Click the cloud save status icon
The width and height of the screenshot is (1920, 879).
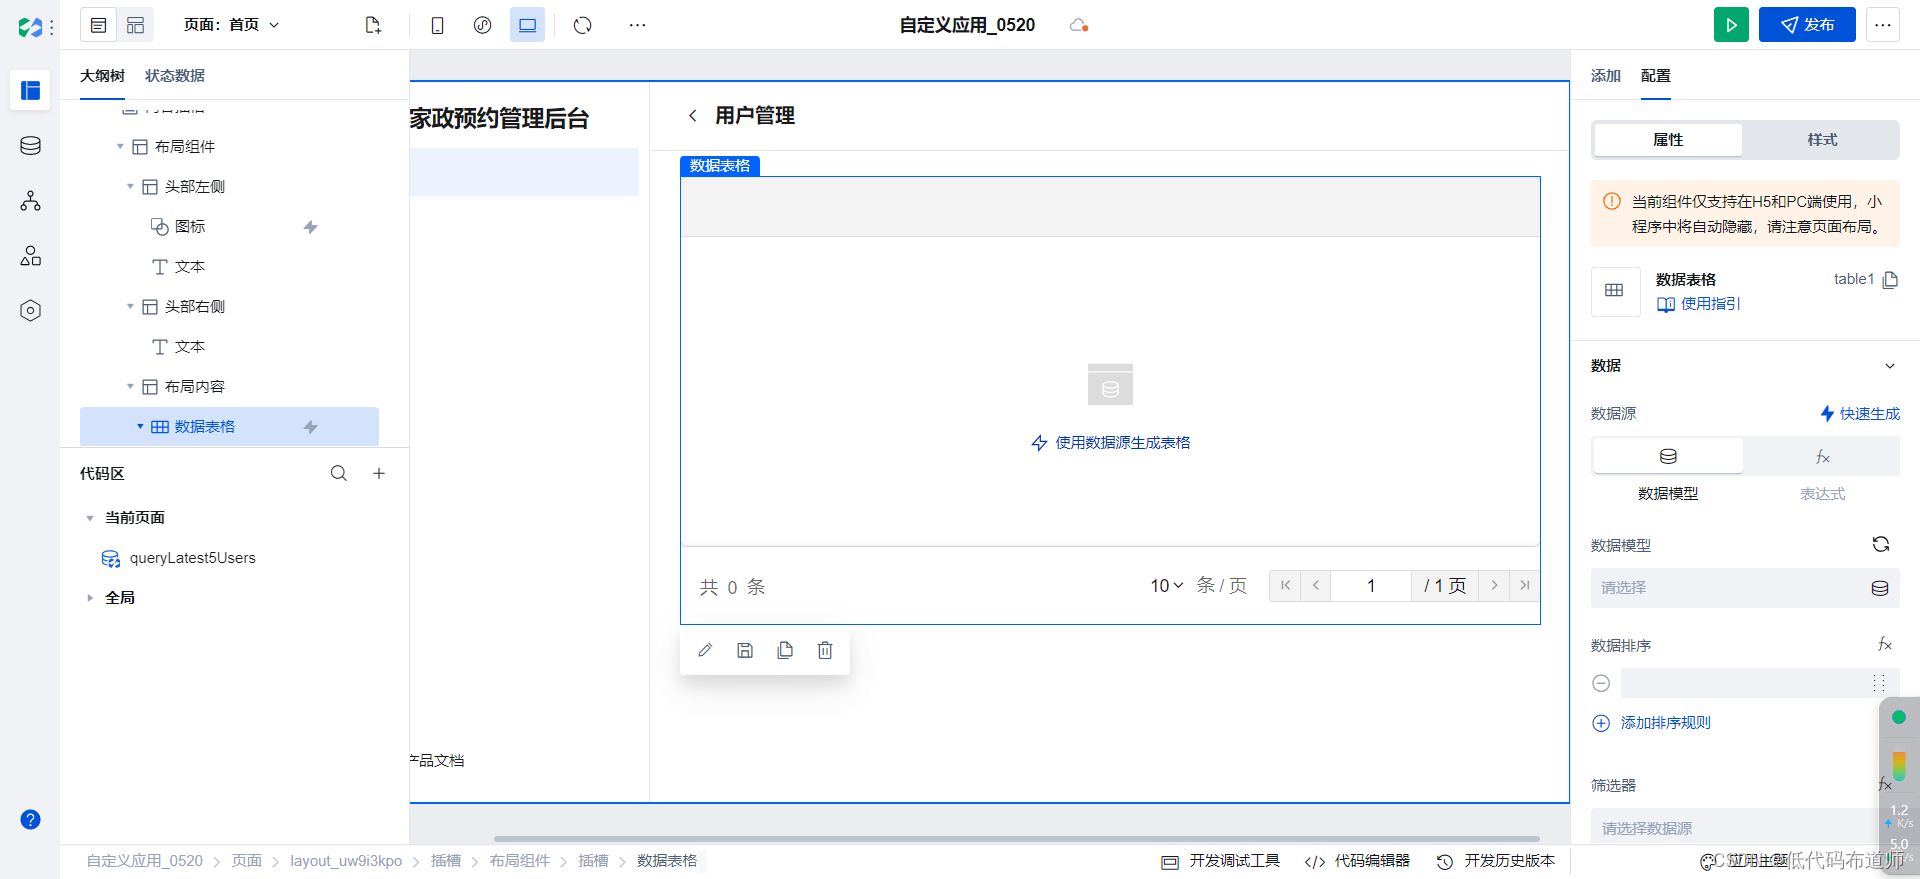pyautogui.click(x=1078, y=25)
